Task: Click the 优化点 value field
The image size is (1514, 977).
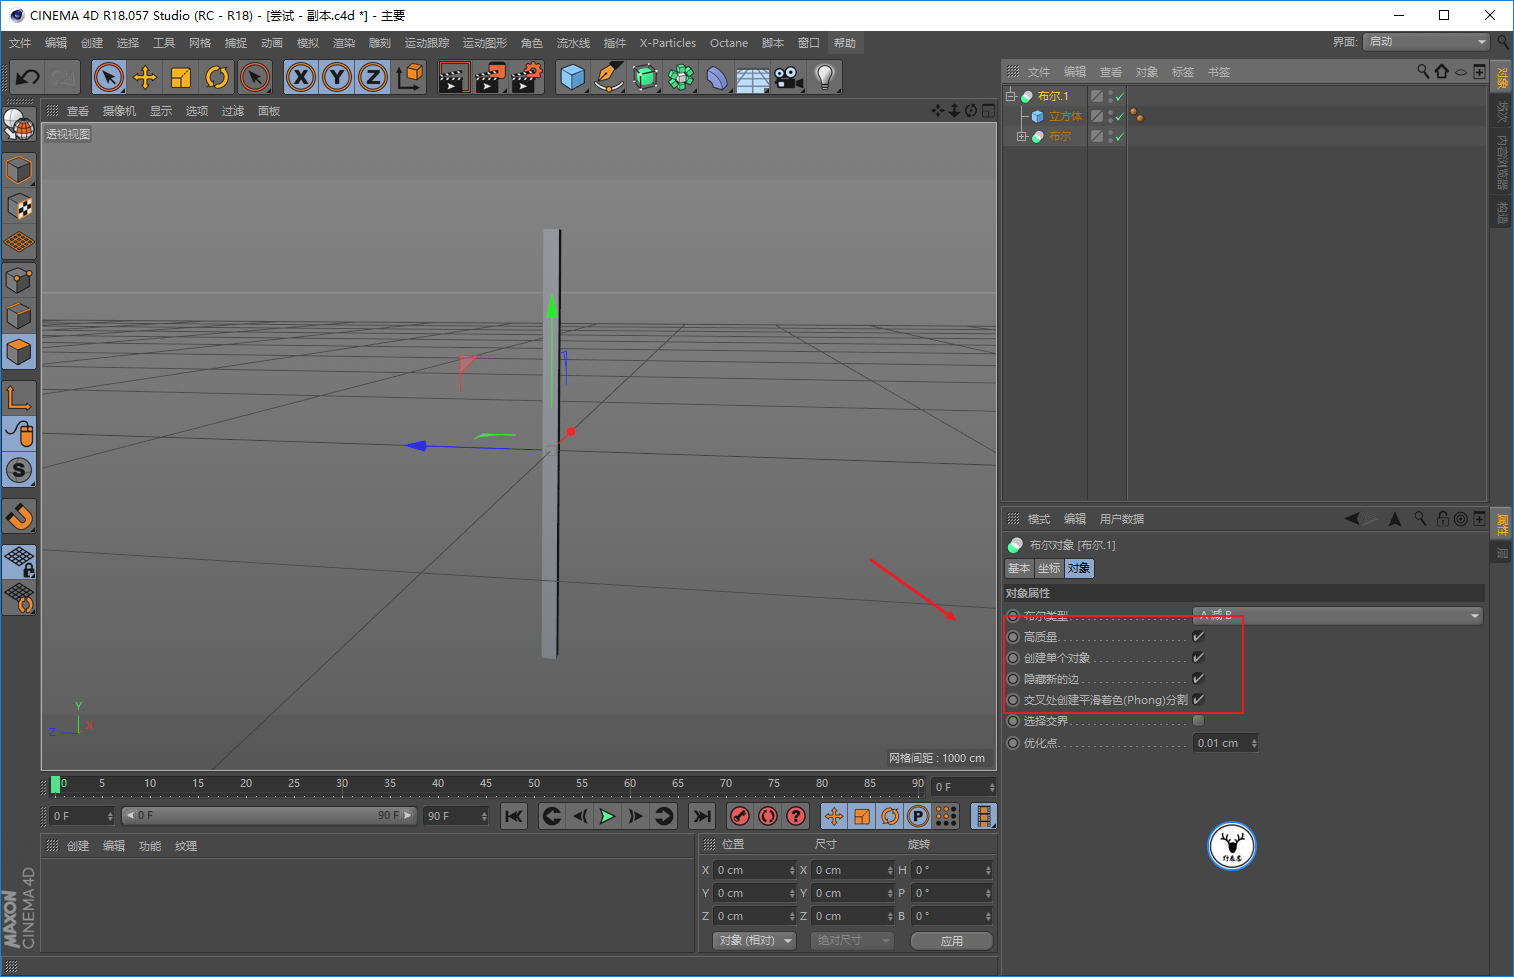Action: point(1221,743)
